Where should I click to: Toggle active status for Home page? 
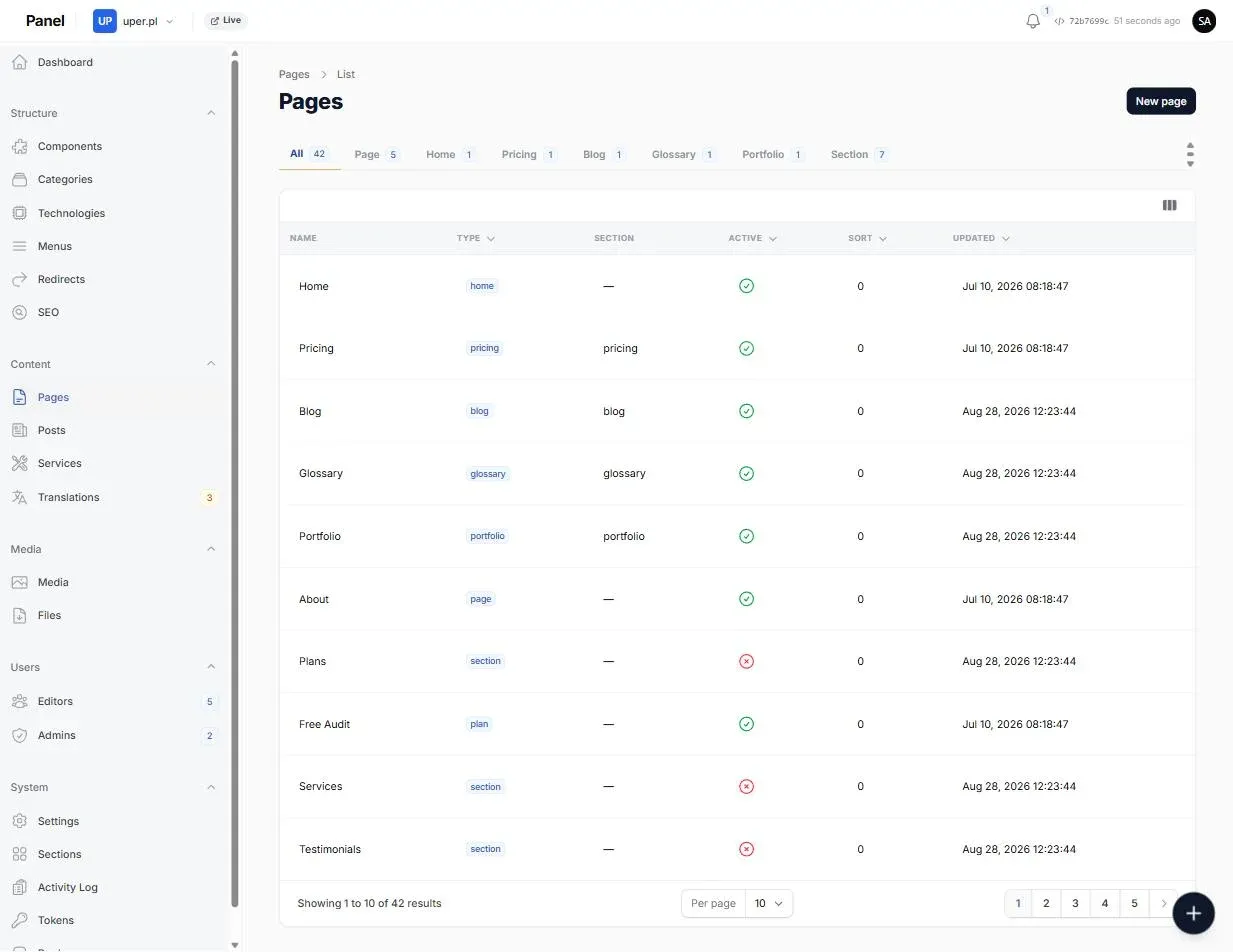[x=746, y=286]
